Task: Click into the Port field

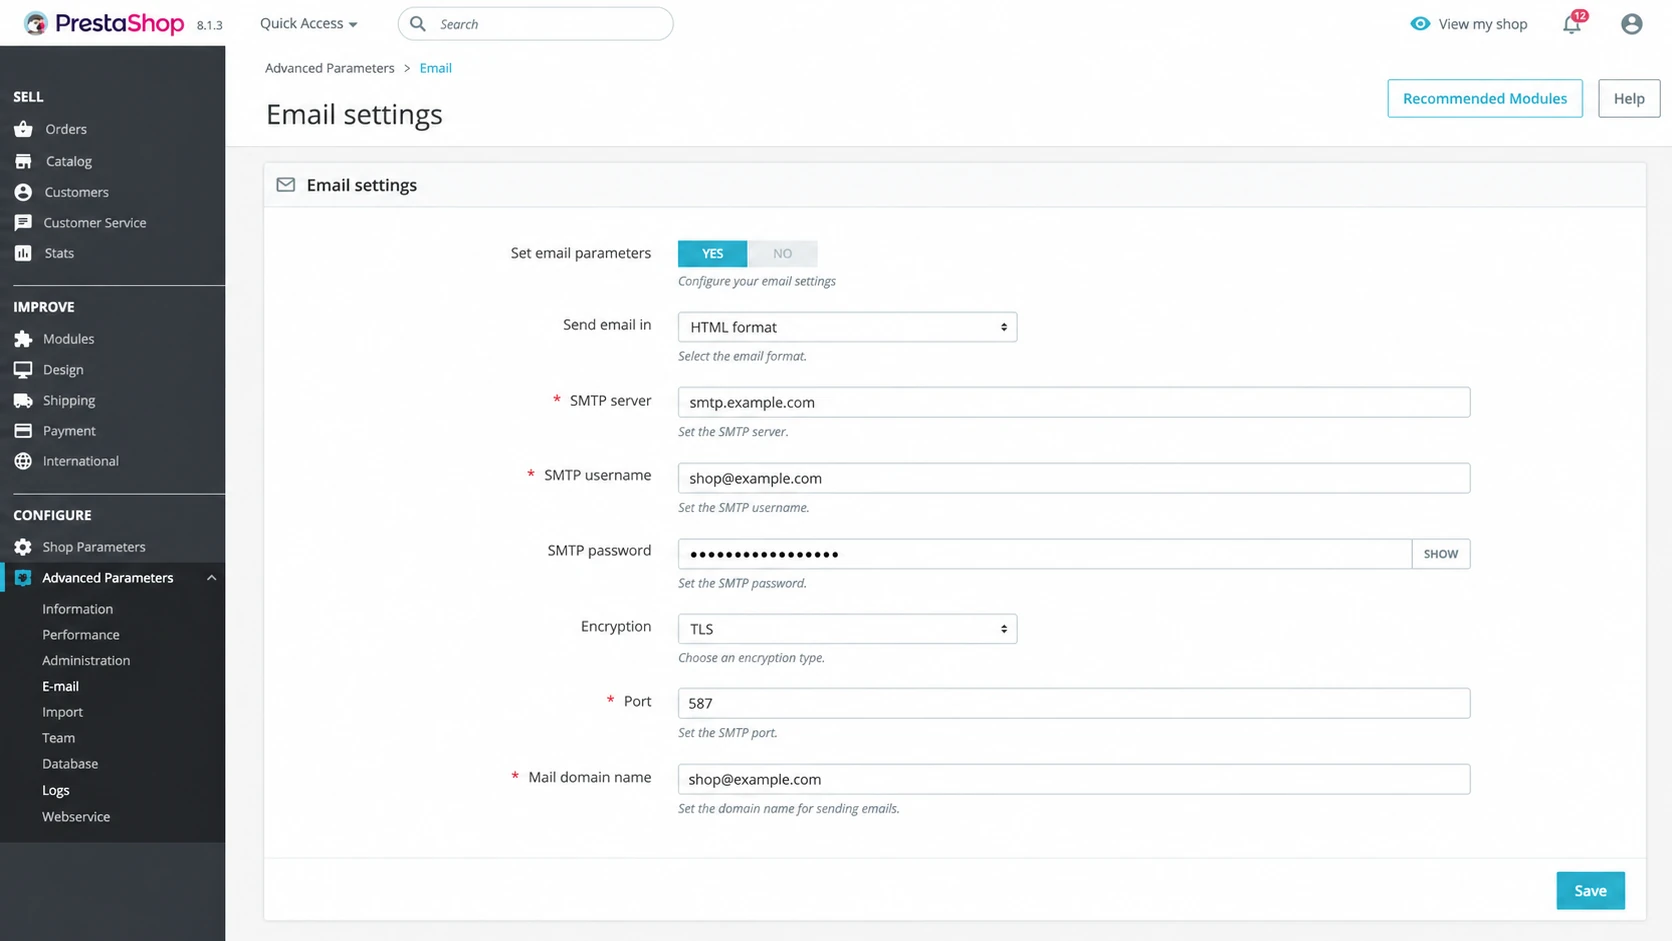Action: click(x=1074, y=703)
